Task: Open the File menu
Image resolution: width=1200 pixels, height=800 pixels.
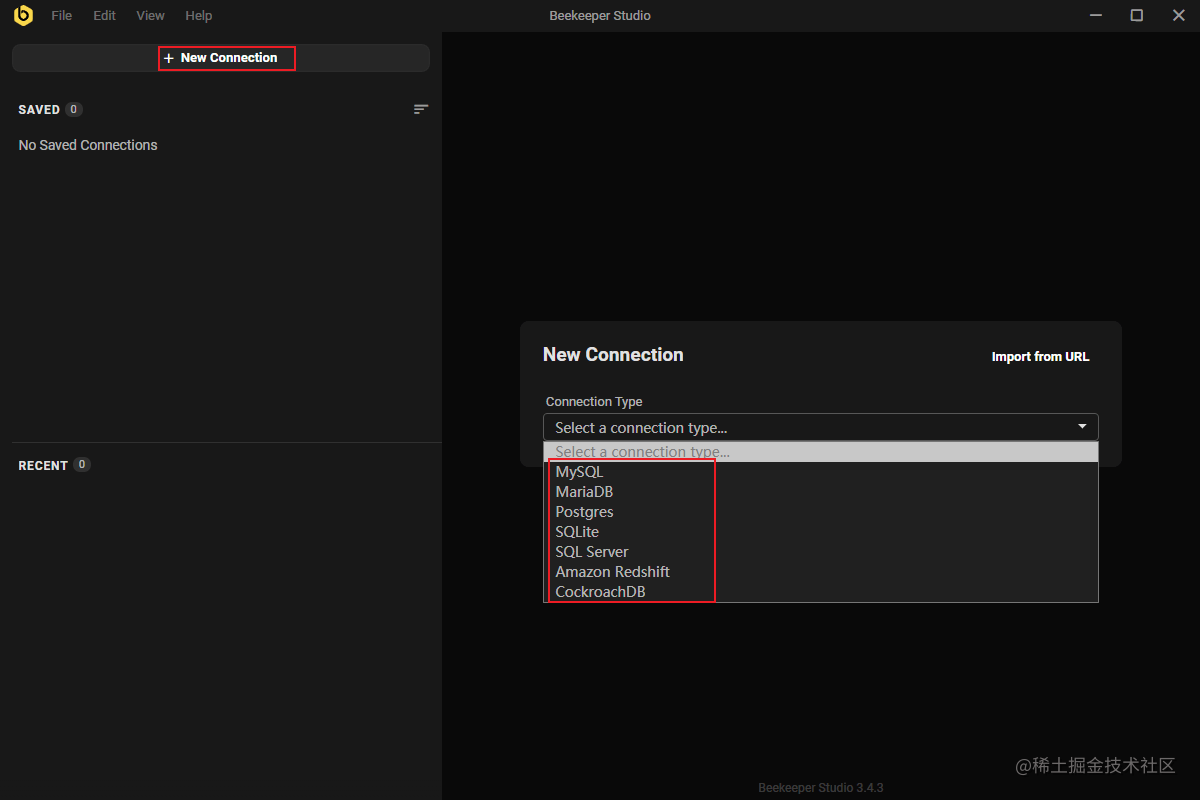Action: tap(62, 16)
